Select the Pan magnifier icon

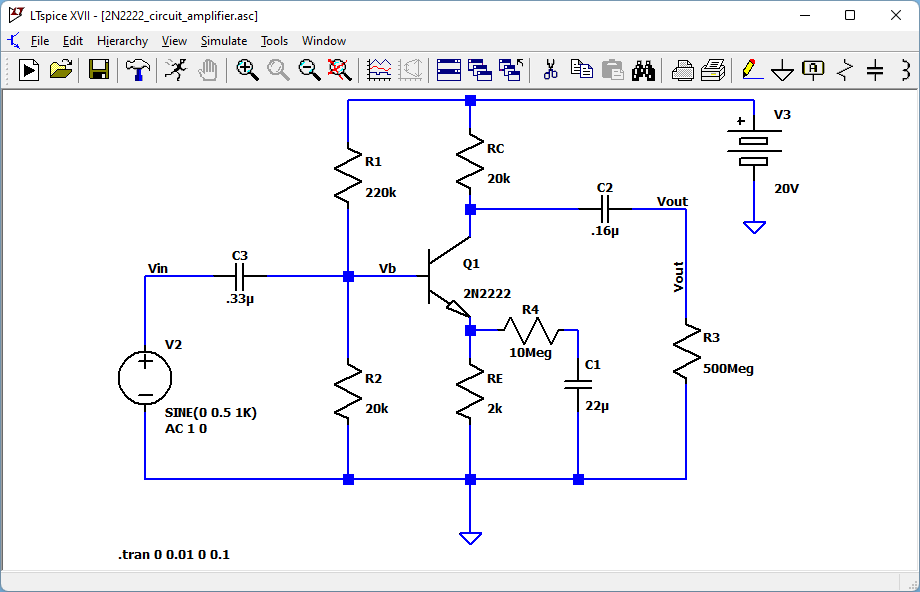278,70
